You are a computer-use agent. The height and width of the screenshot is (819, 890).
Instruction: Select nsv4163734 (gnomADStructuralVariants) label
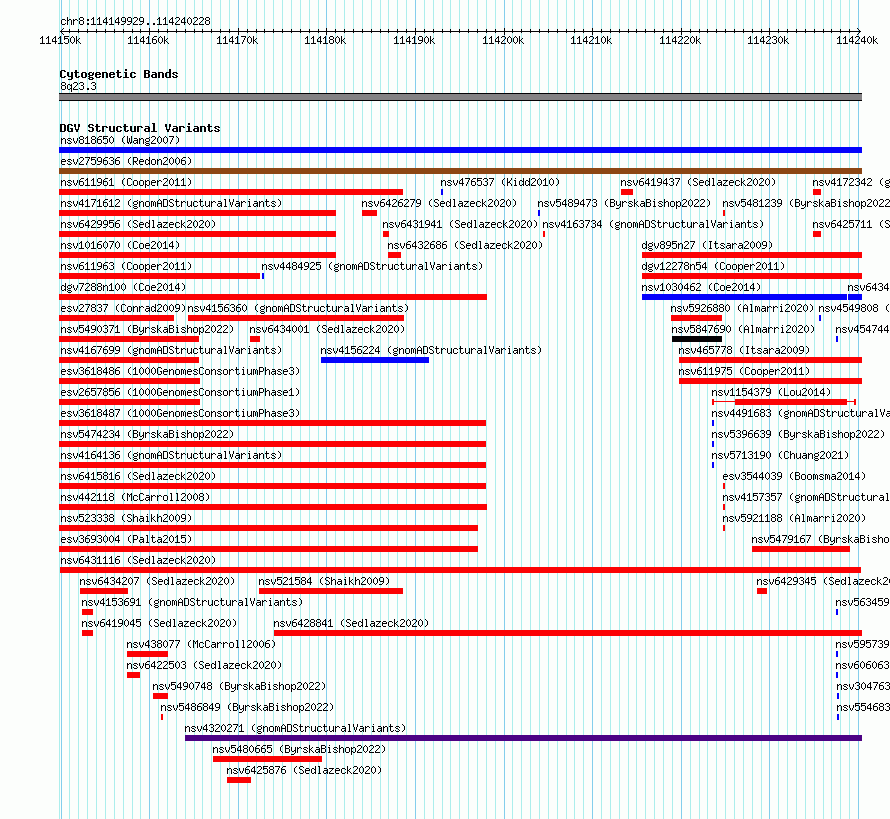coord(653,224)
